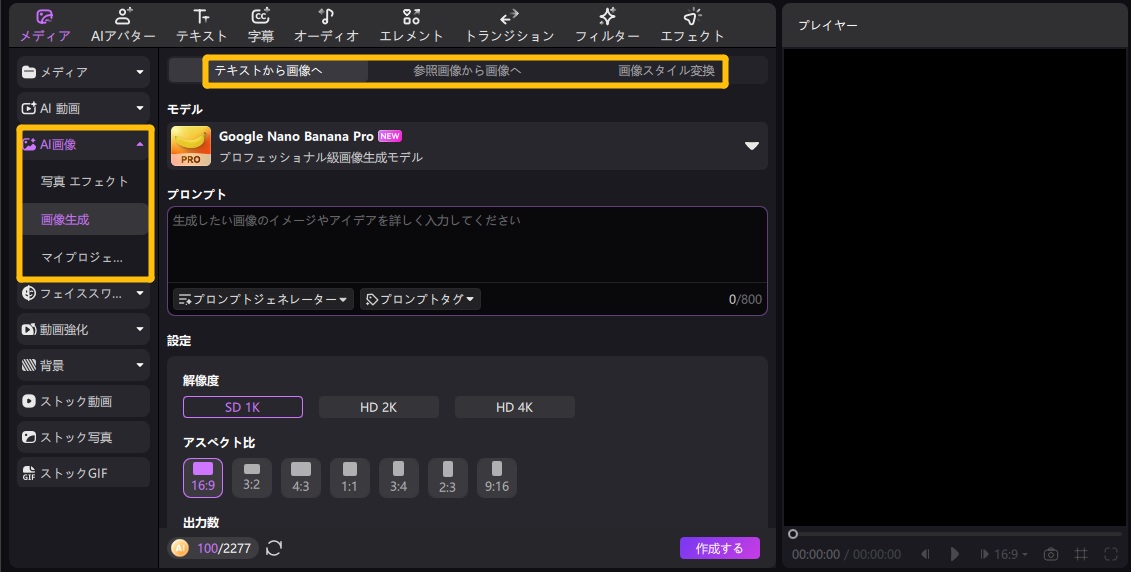The image size is (1131, 572).
Task: Expand the メディア sidebar section
Action: [84, 71]
